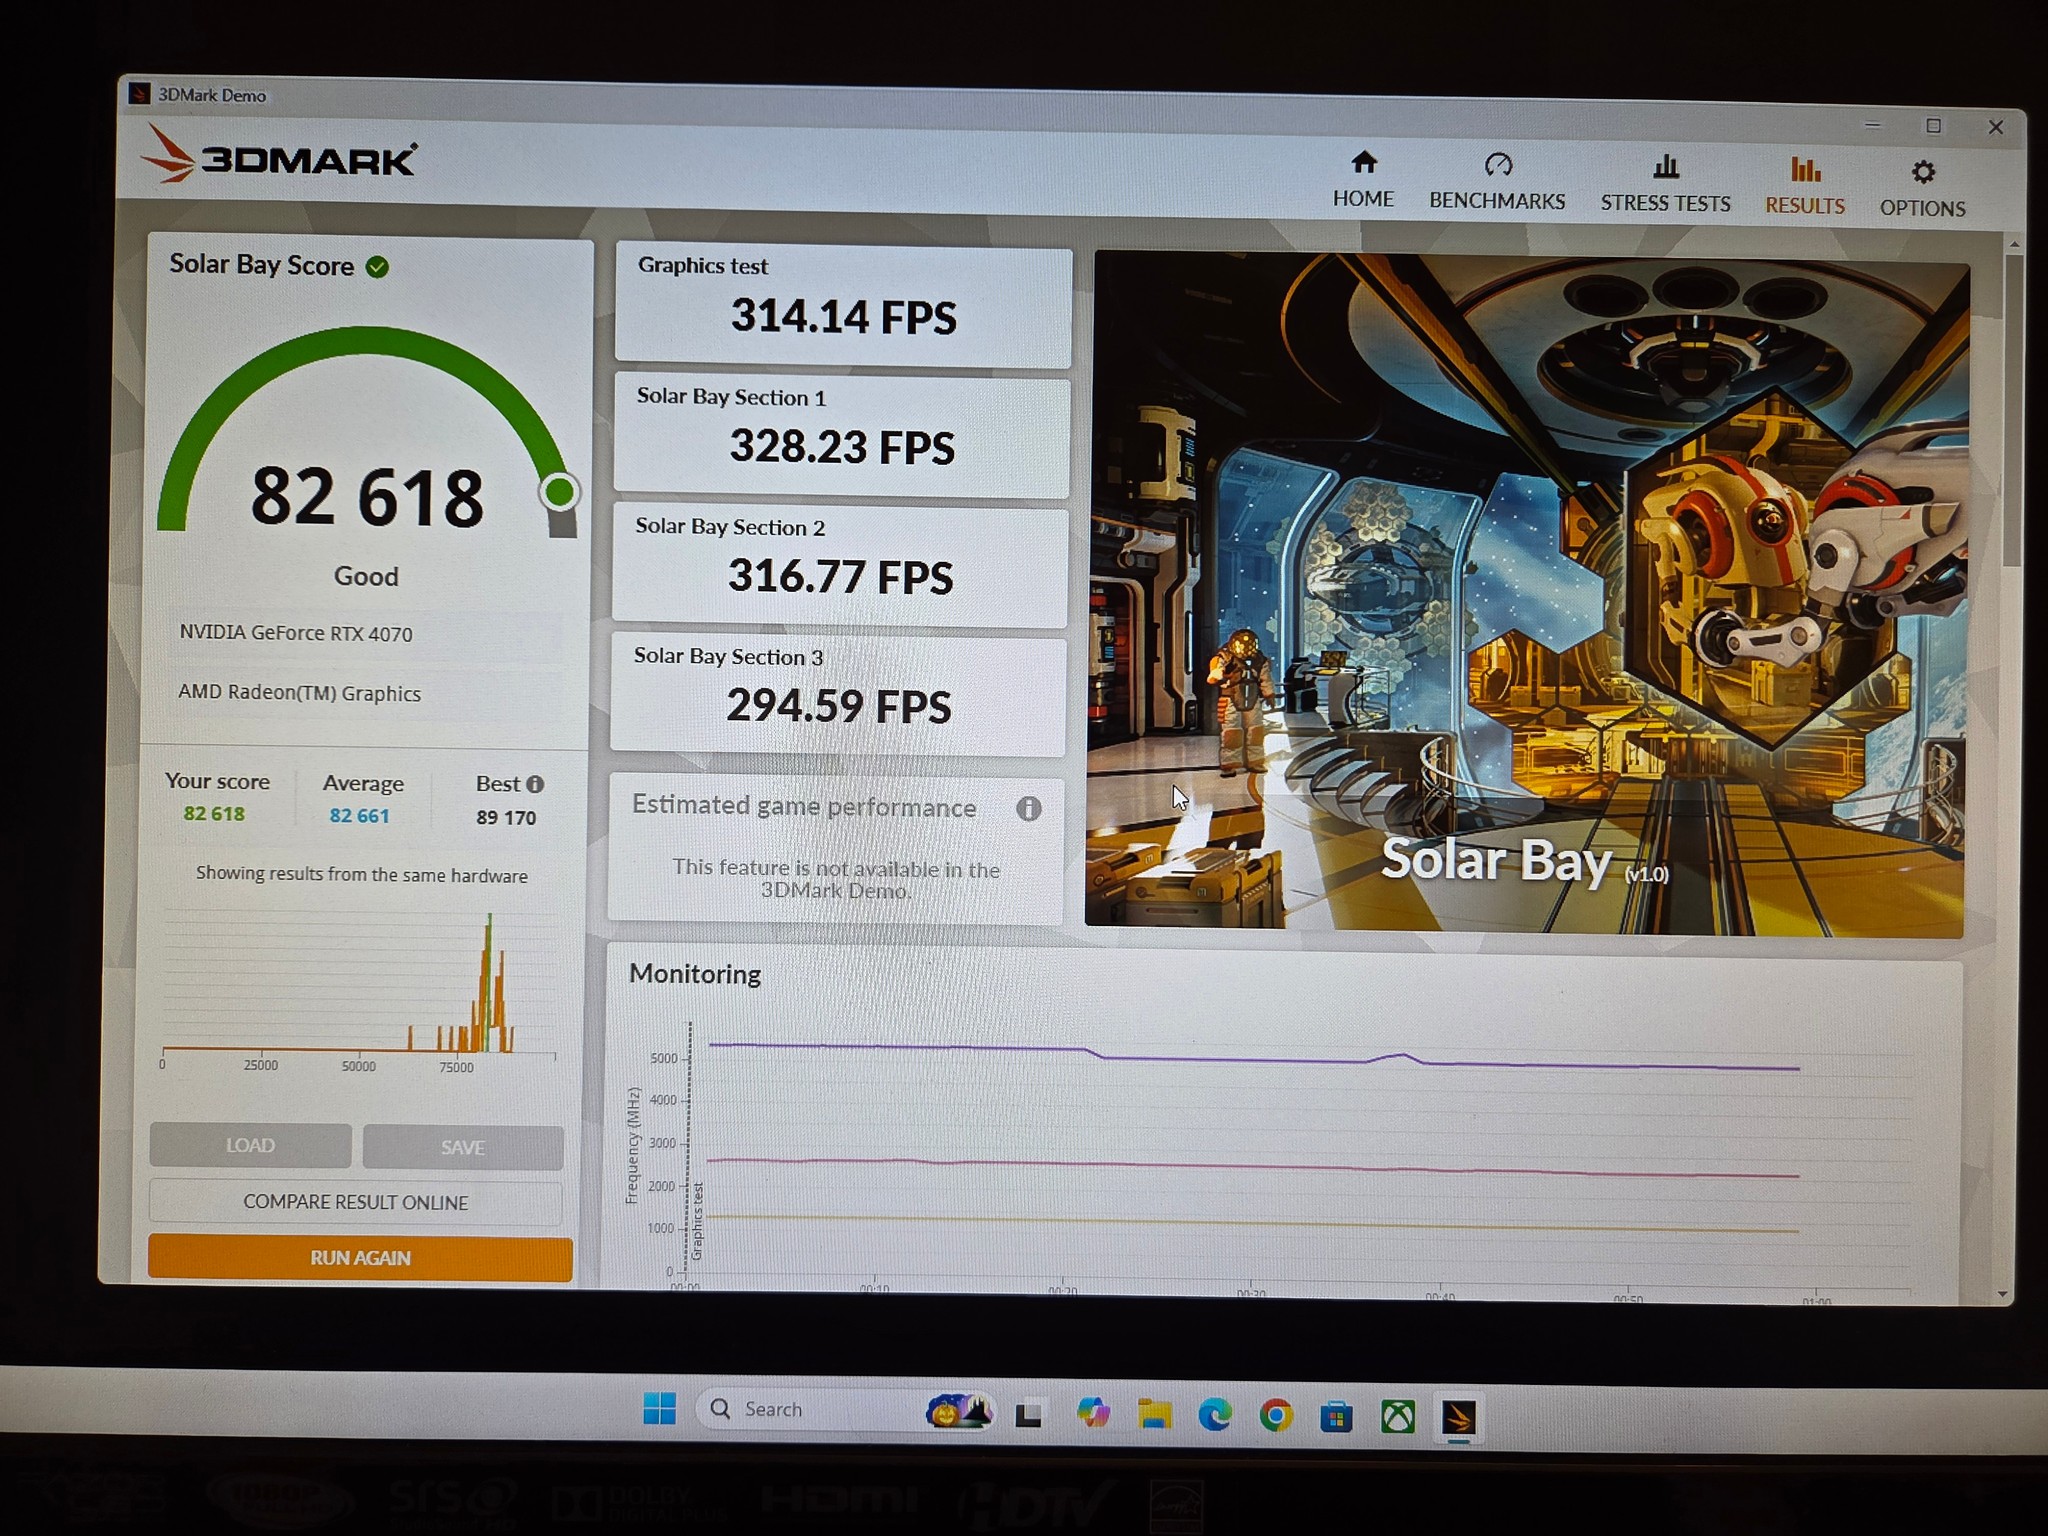
Task: Click the green marker on the score gauge
Action: coord(559,491)
